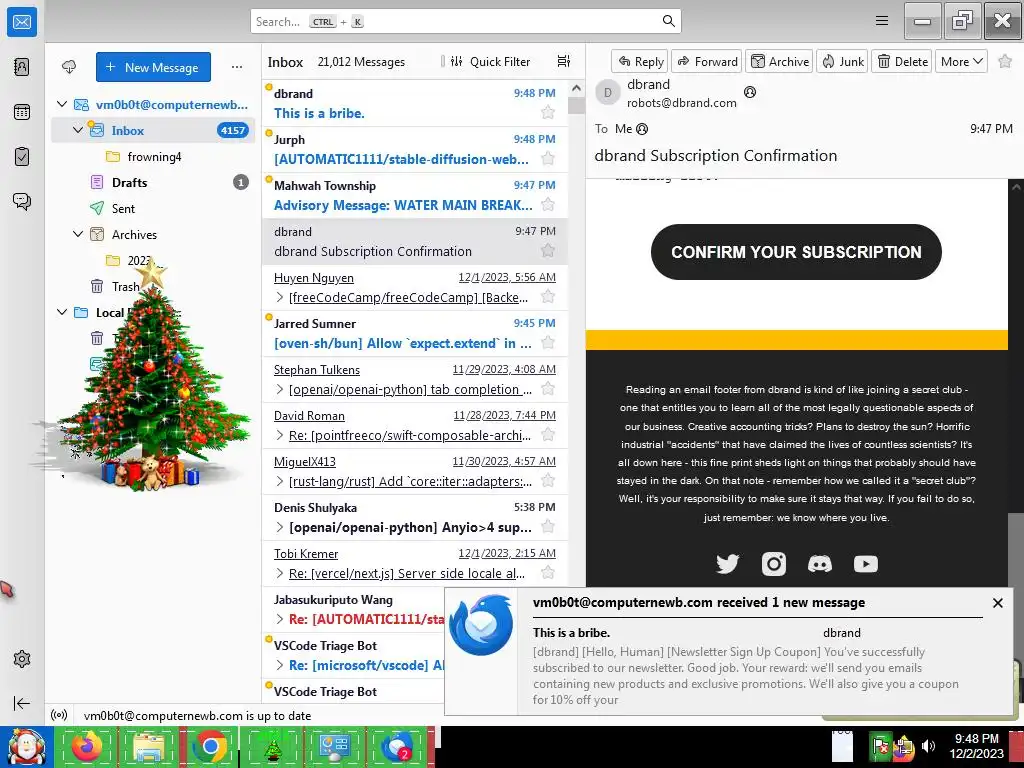Viewport: 1024px width, 768px height.
Task: Close the new message notification
Action: [x=997, y=603]
